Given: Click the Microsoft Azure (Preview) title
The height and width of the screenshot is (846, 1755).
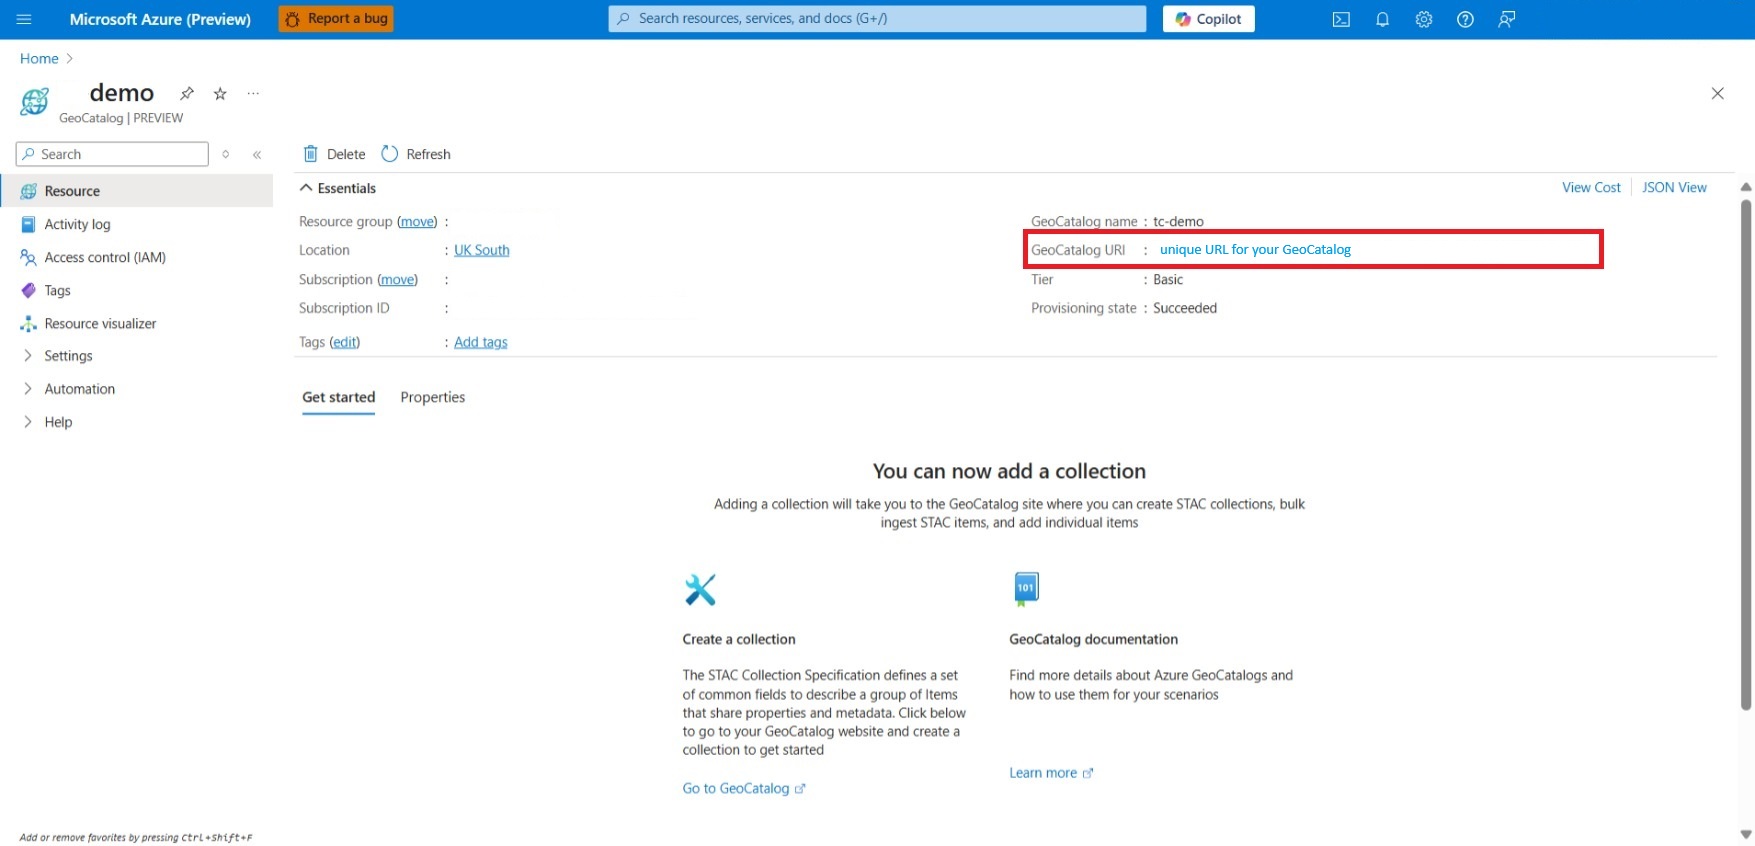Looking at the screenshot, I should pyautogui.click(x=160, y=19).
